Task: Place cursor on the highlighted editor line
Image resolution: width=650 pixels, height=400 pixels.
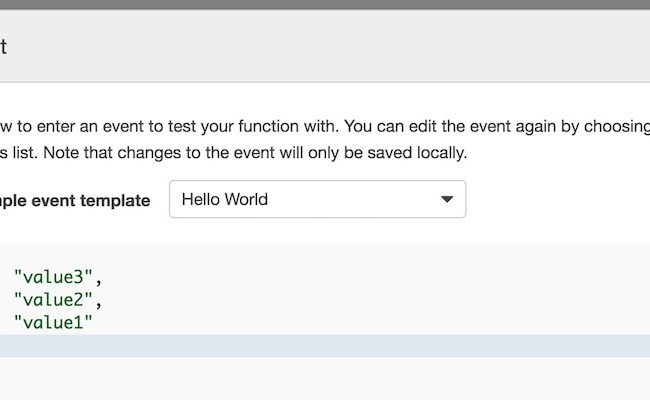Action: (x=325, y=346)
